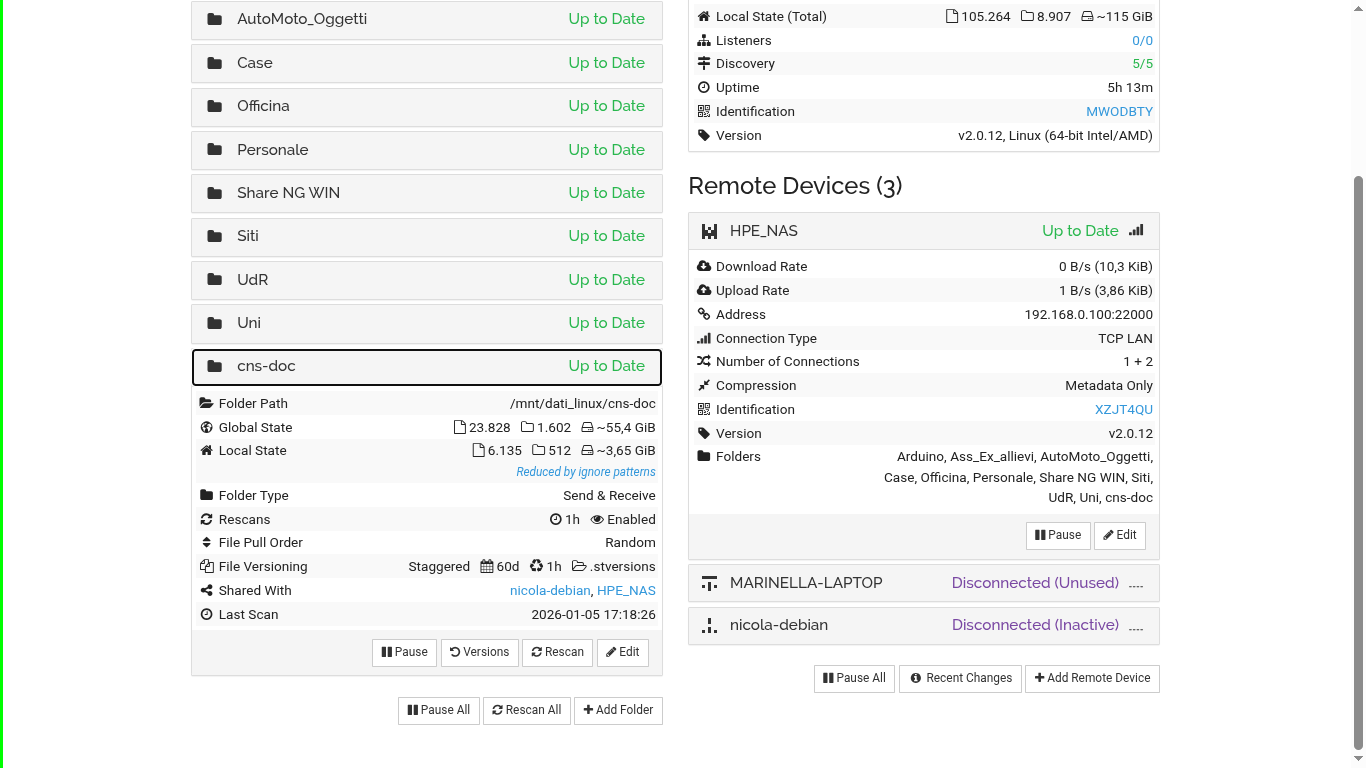Expand the Share NG WIN folder
Viewport: 1366px width, 768px height.
pyautogui.click(x=426, y=193)
